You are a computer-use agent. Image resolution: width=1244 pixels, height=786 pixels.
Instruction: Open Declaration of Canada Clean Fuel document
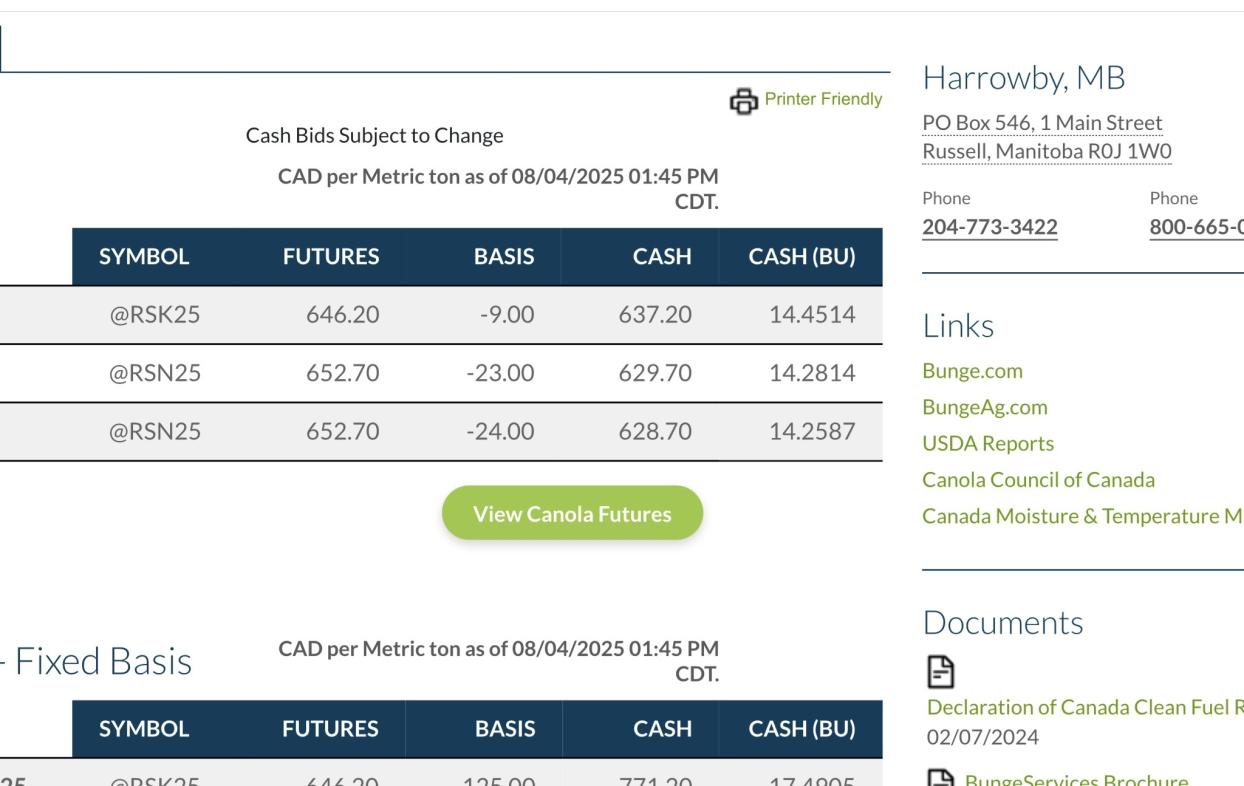pos(1085,707)
